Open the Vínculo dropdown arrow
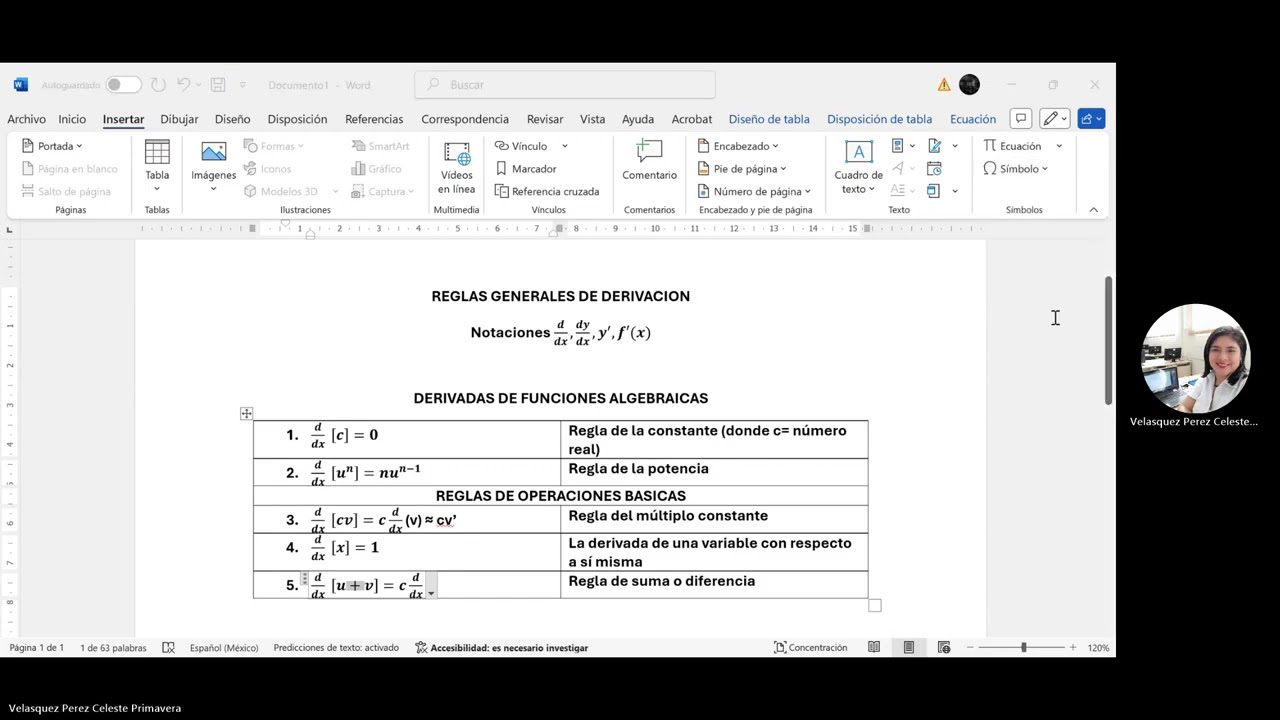Screen dimensions: 1280x720 pyautogui.click(x=564, y=146)
